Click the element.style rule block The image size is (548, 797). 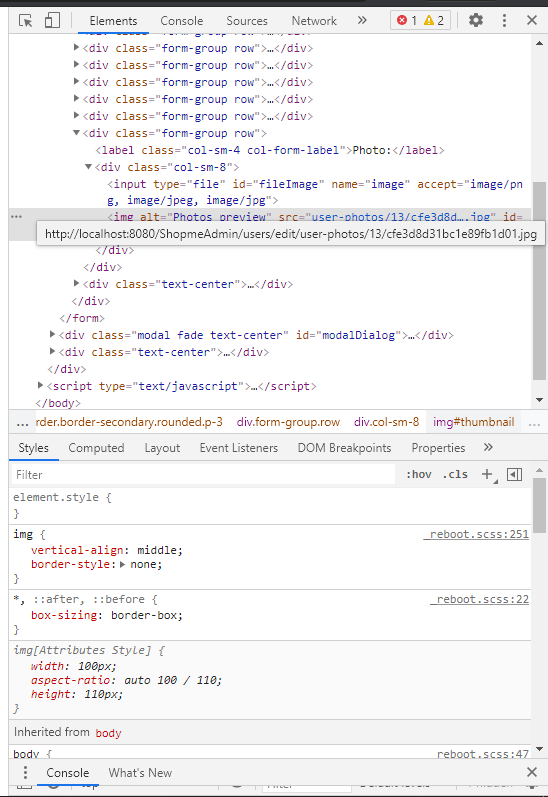pyautogui.click(x=270, y=505)
